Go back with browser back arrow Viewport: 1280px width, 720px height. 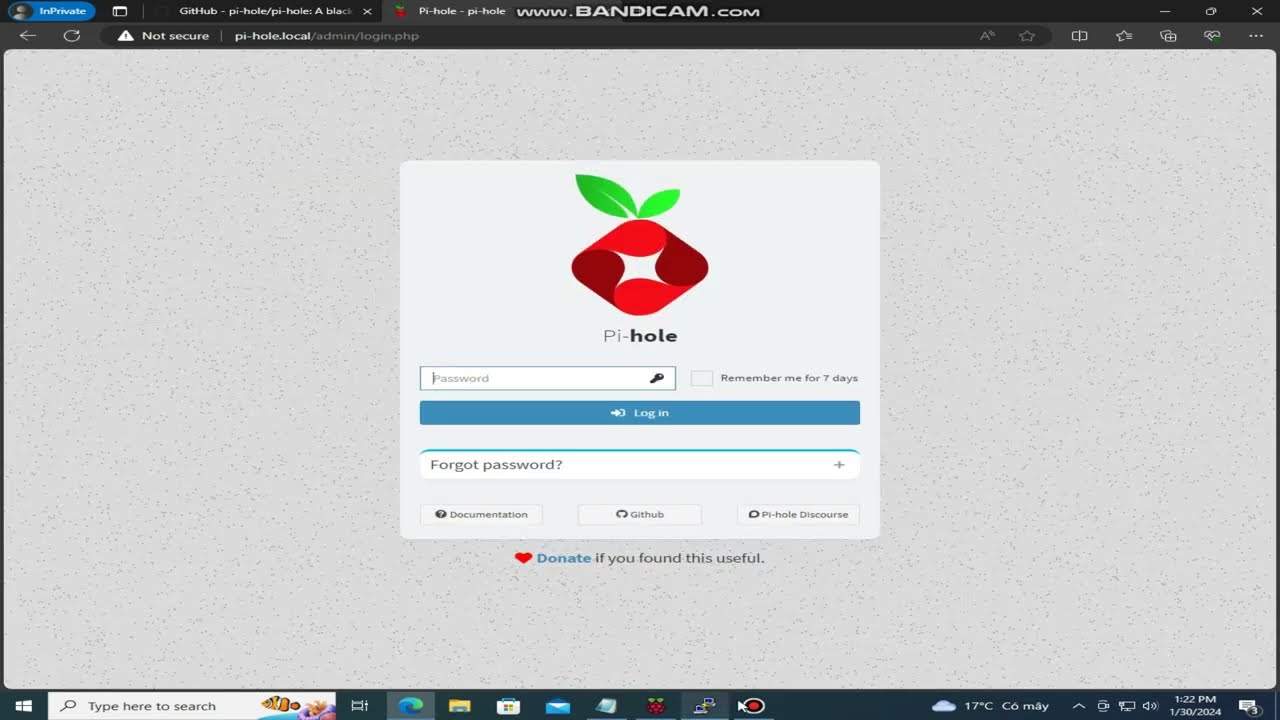28,36
